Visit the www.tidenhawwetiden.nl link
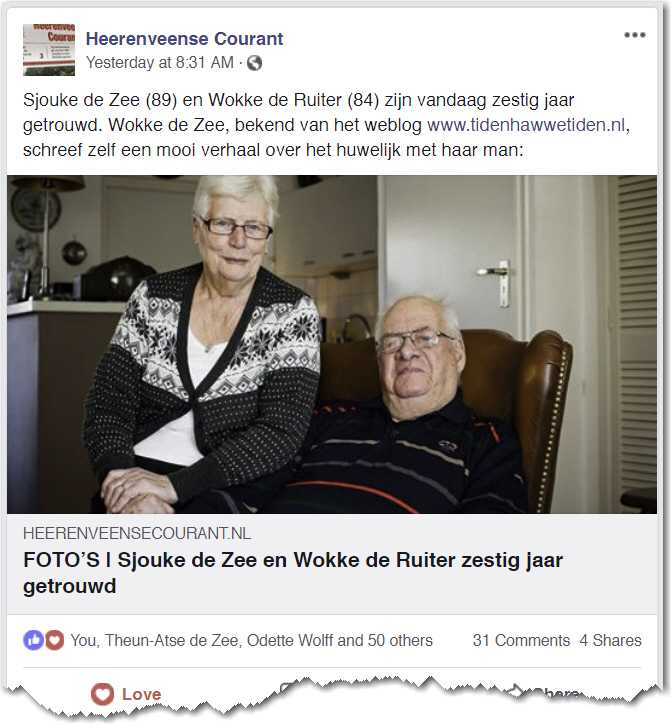The width and height of the screenshot is (671, 724). click(526, 125)
